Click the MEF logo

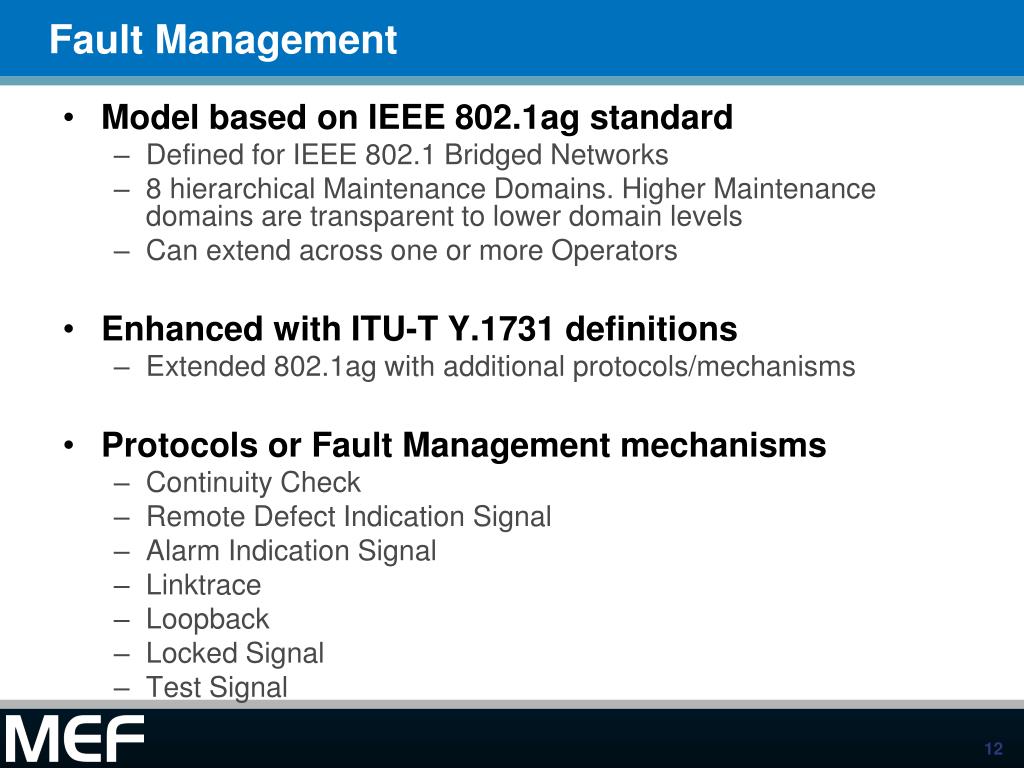coord(74,739)
